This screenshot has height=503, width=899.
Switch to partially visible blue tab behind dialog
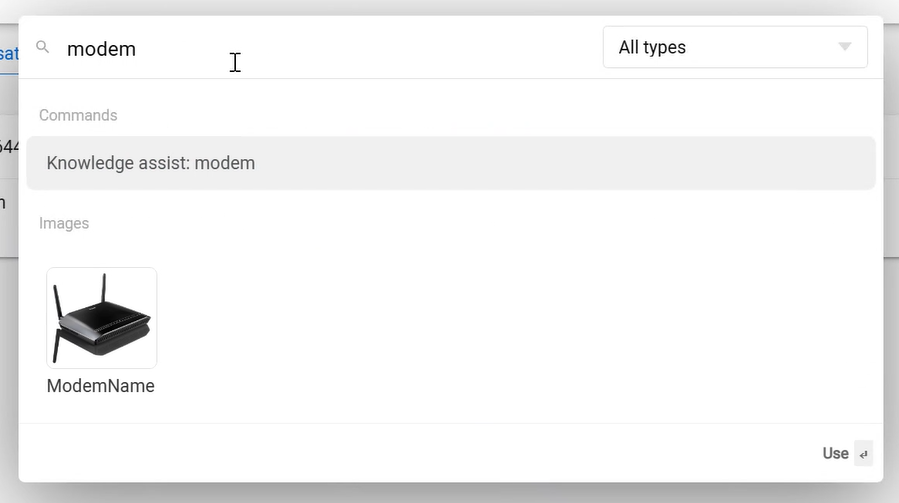(x=9, y=54)
